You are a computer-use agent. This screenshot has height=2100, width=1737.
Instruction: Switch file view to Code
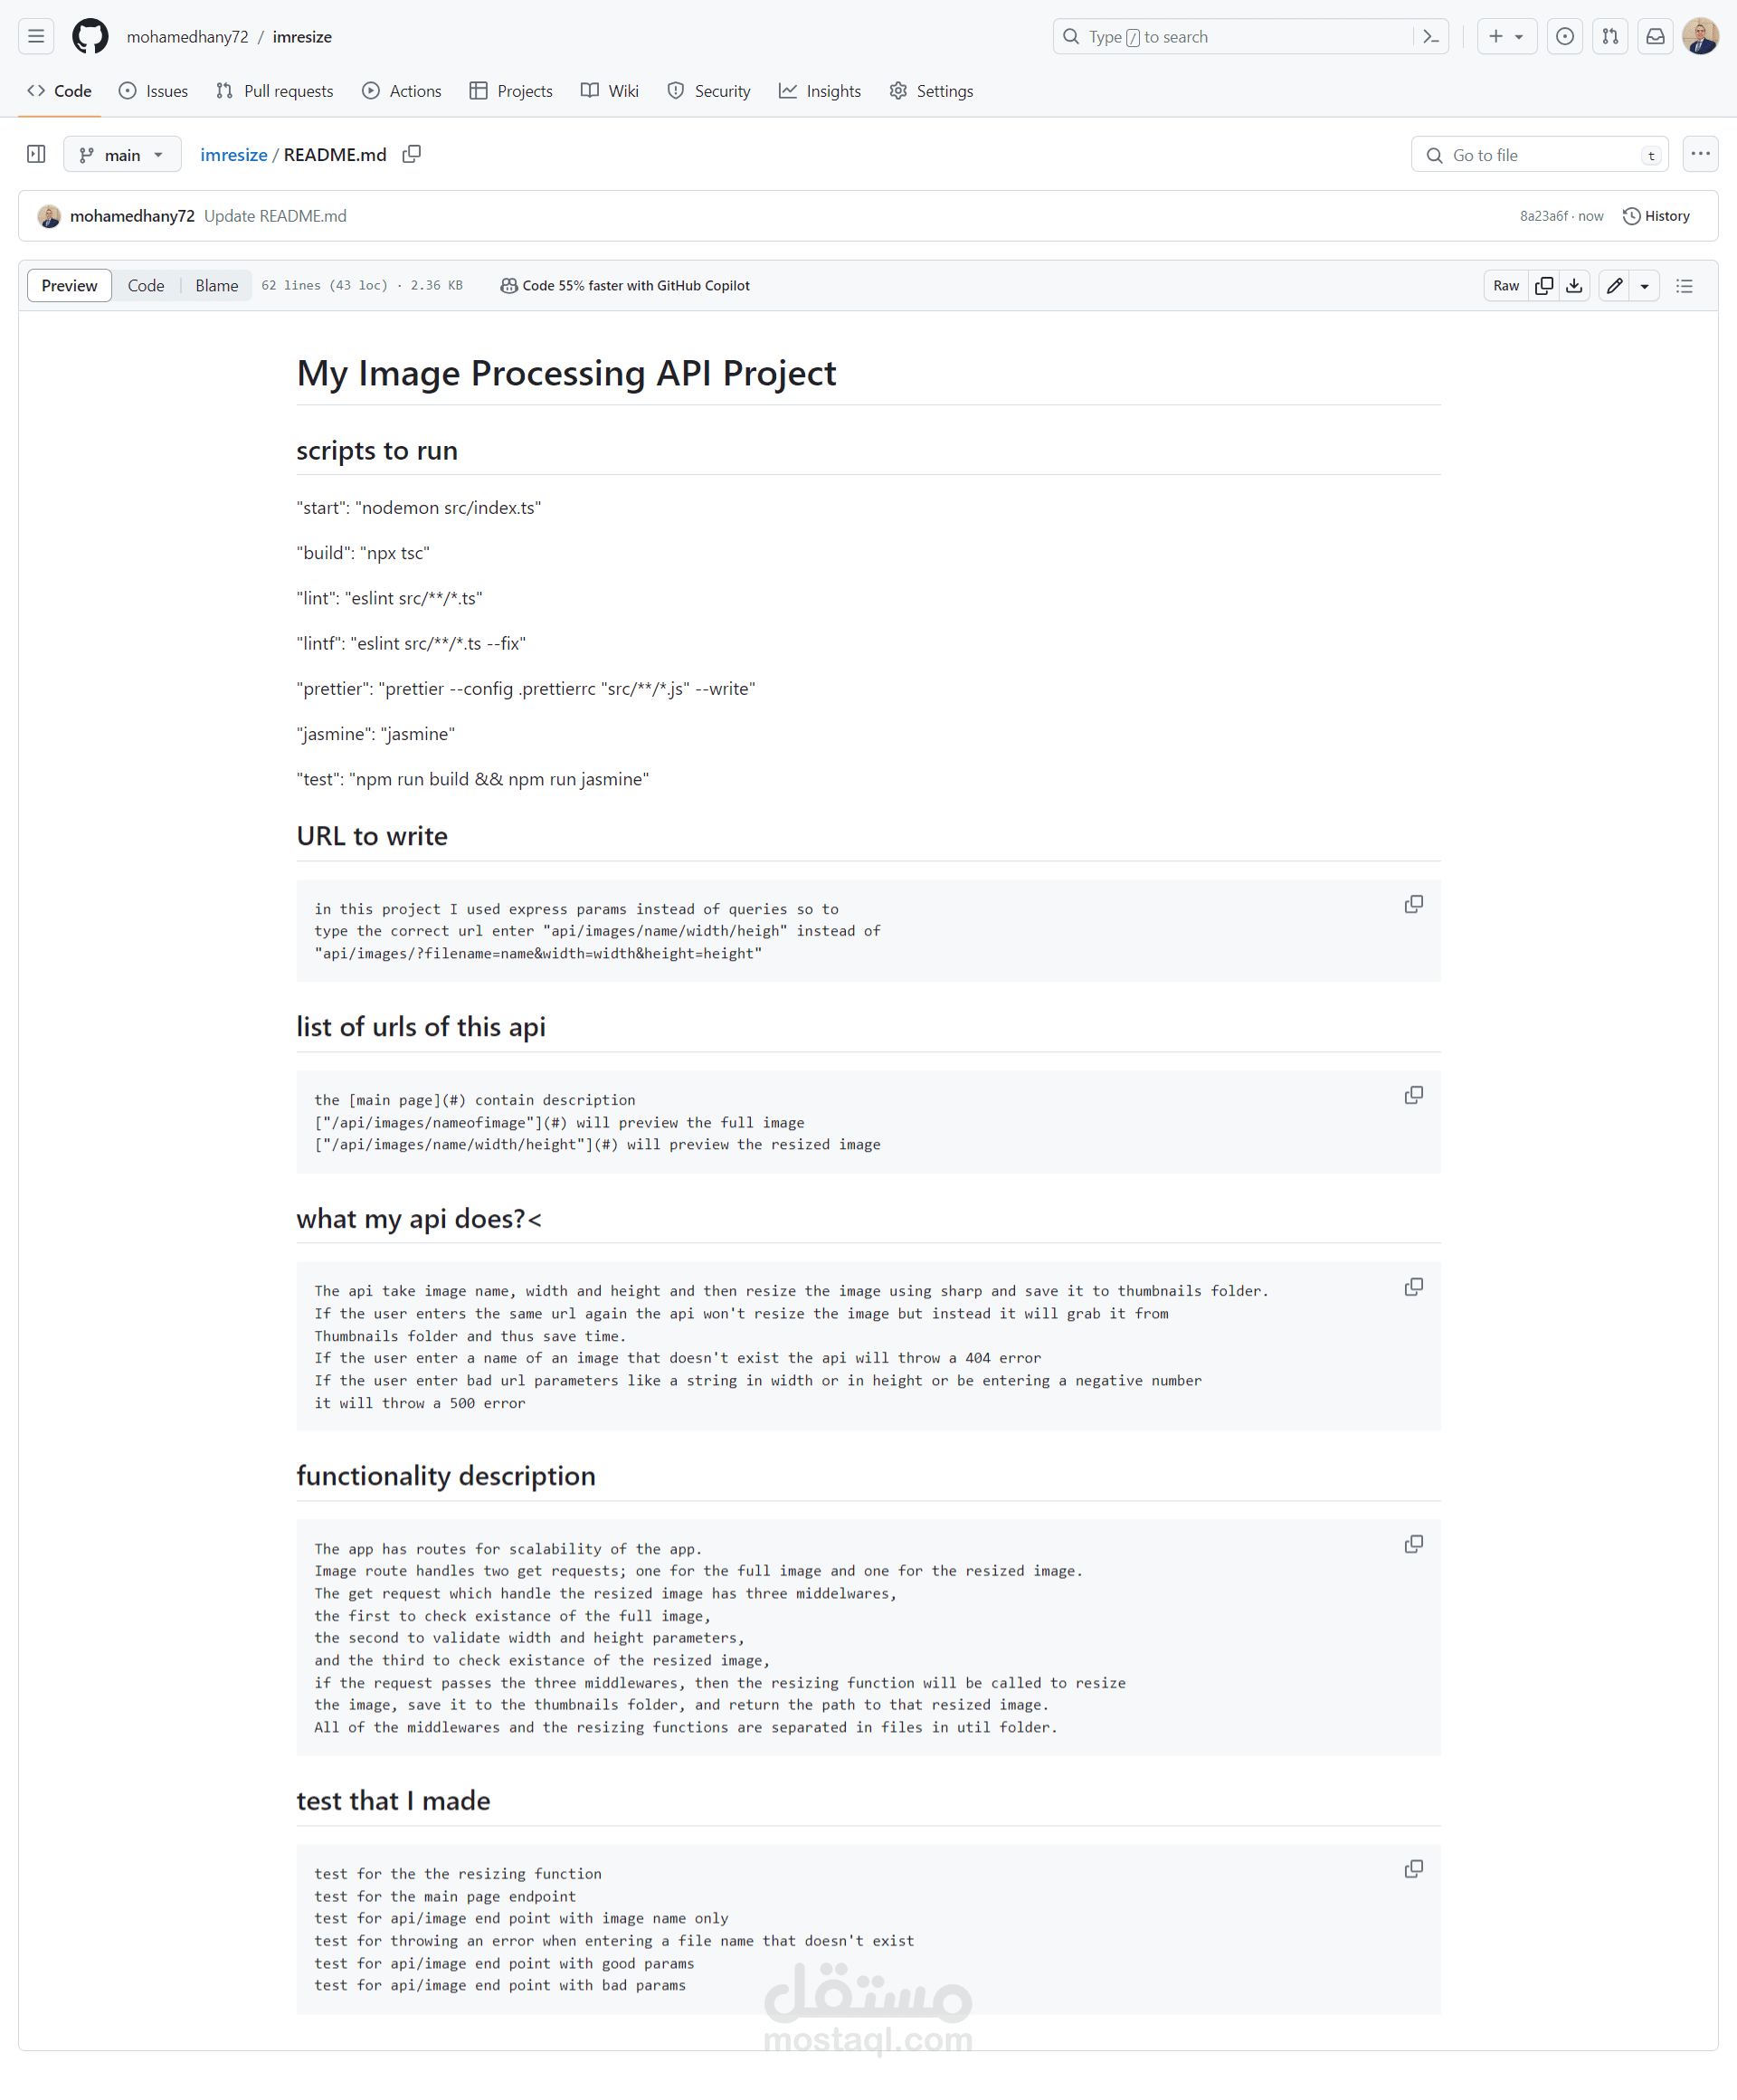pyautogui.click(x=146, y=286)
